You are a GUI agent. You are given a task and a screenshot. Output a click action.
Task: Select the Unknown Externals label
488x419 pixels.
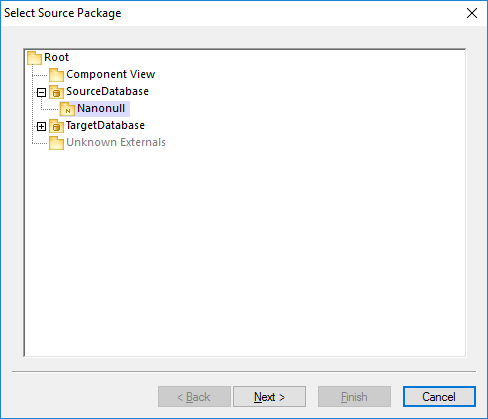(x=116, y=142)
